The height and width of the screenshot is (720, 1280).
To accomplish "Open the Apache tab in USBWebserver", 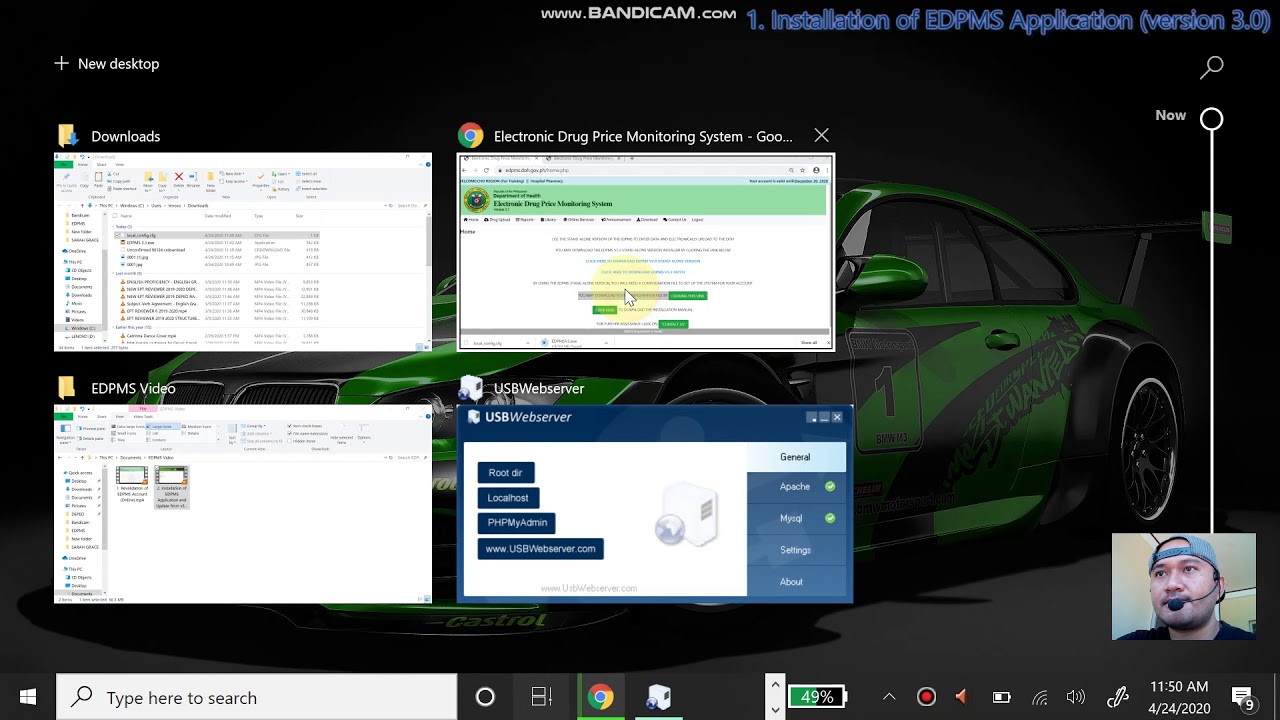I will (795, 487).
